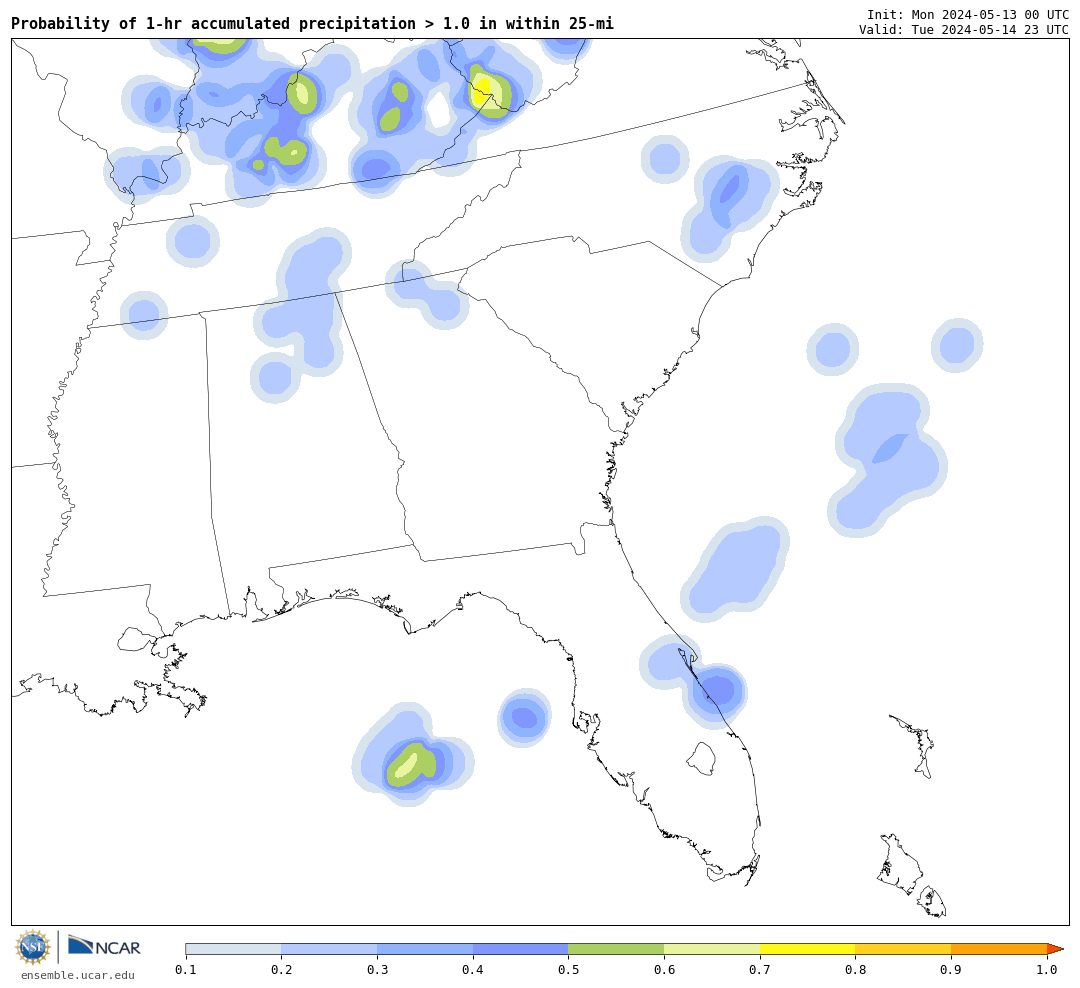Click the NCAR logo
1080x988 pixels.
click(x=104, y=947)
